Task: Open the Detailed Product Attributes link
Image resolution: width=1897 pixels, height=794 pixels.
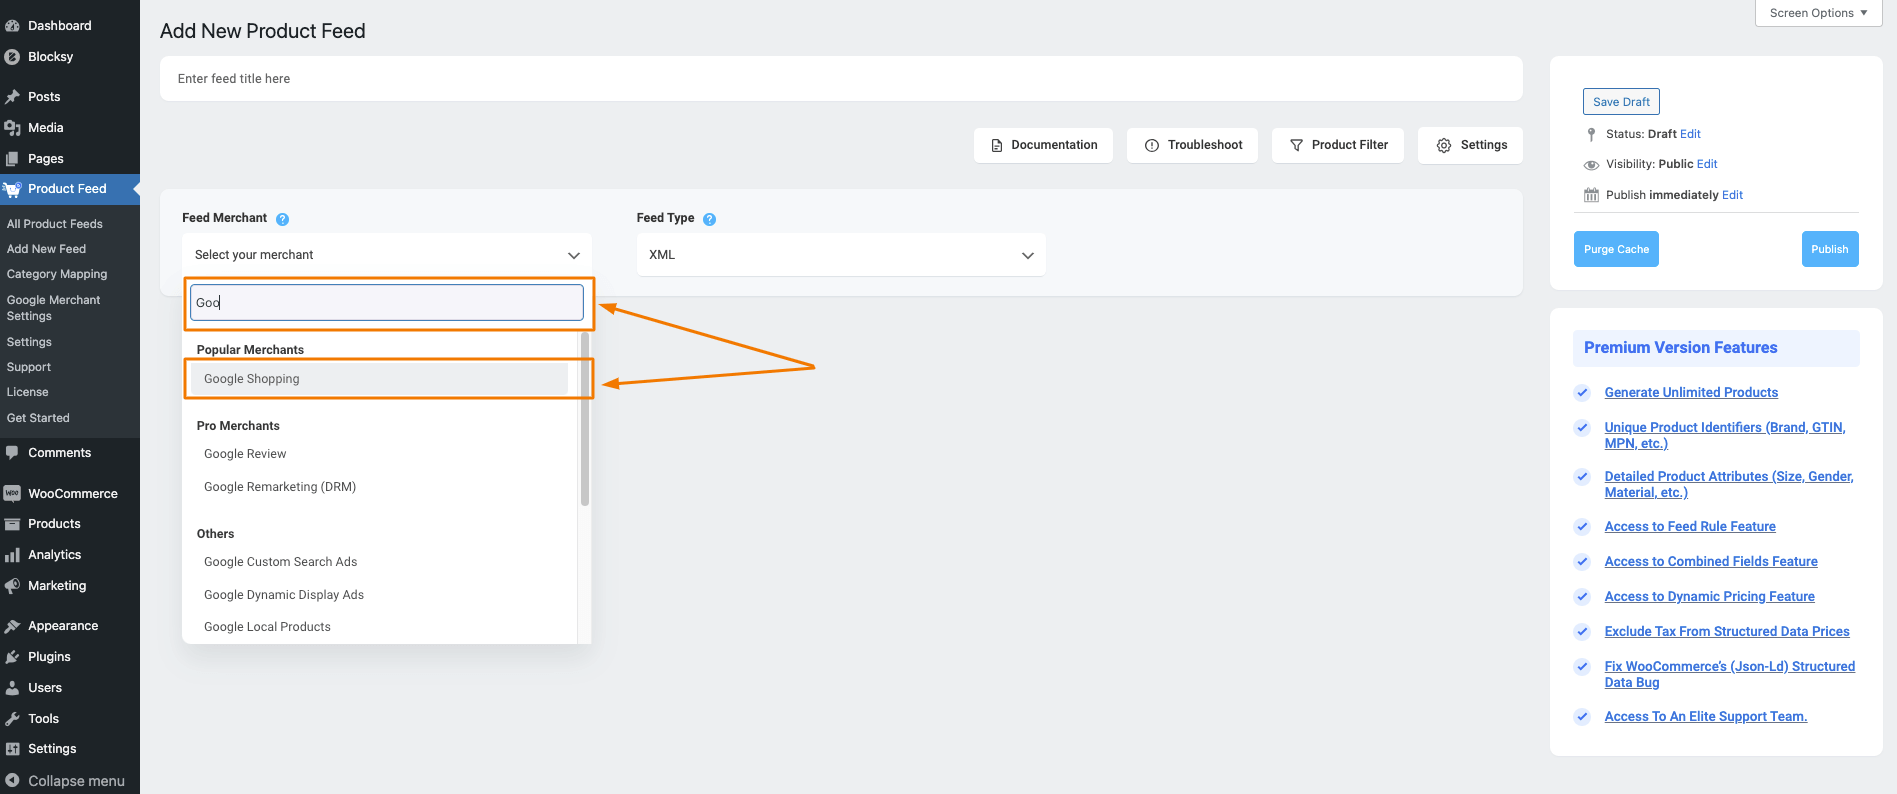Action: coord(1729,485)
